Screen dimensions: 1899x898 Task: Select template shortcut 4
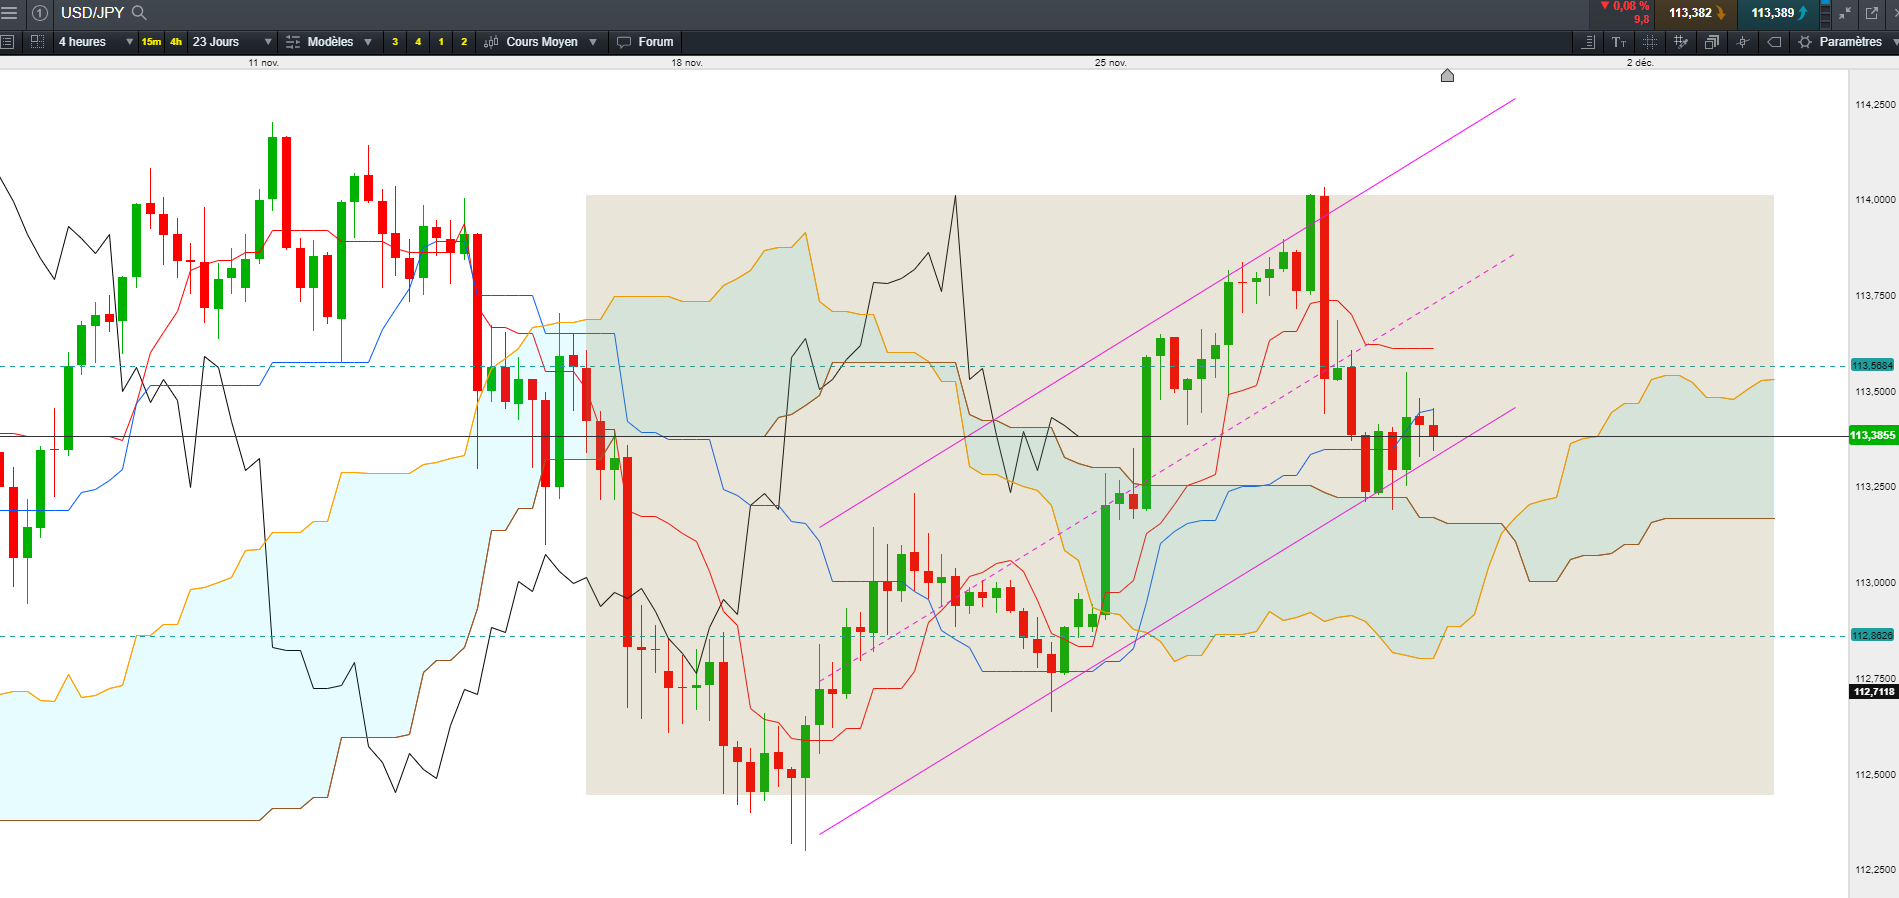(x=418, y=42)
